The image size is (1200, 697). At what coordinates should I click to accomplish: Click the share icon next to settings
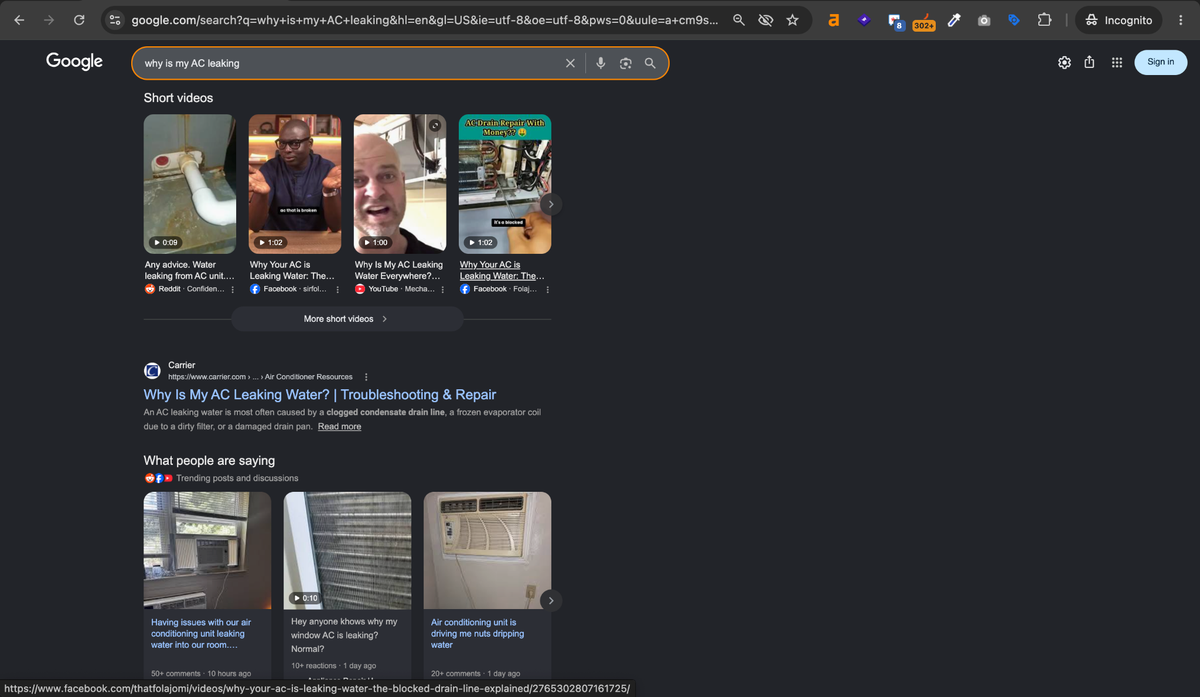pos(1089,63)
